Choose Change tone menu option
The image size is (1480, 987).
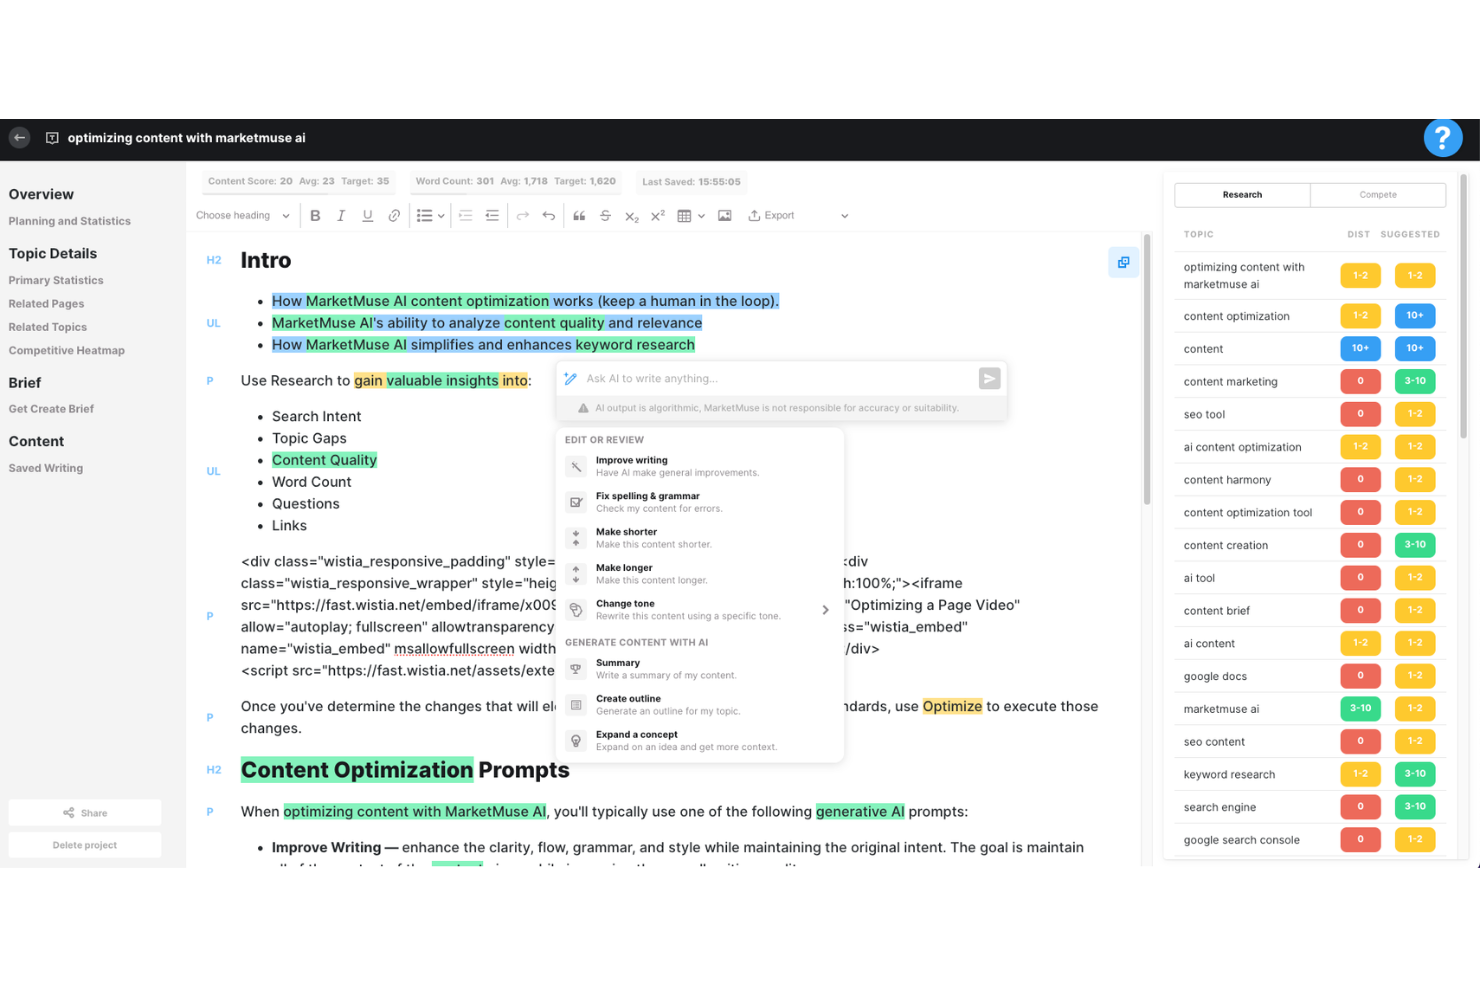700,610
